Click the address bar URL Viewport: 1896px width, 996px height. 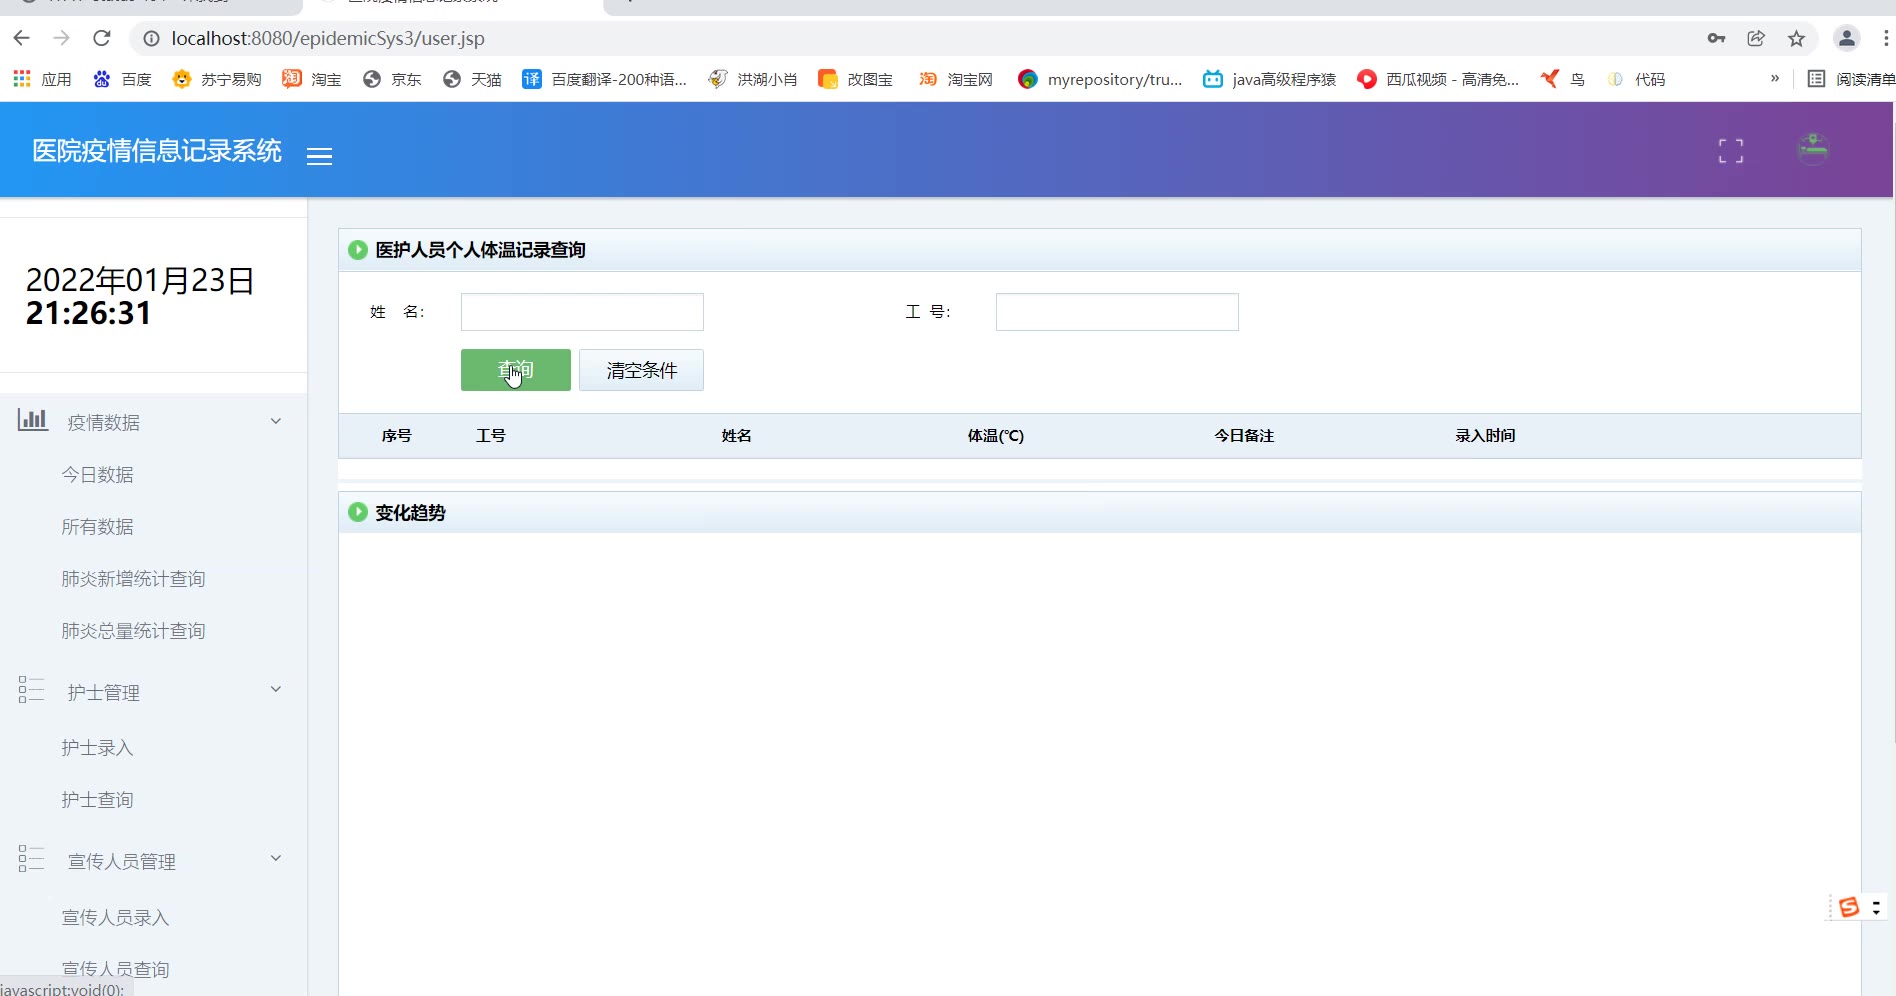pos(328,38)
